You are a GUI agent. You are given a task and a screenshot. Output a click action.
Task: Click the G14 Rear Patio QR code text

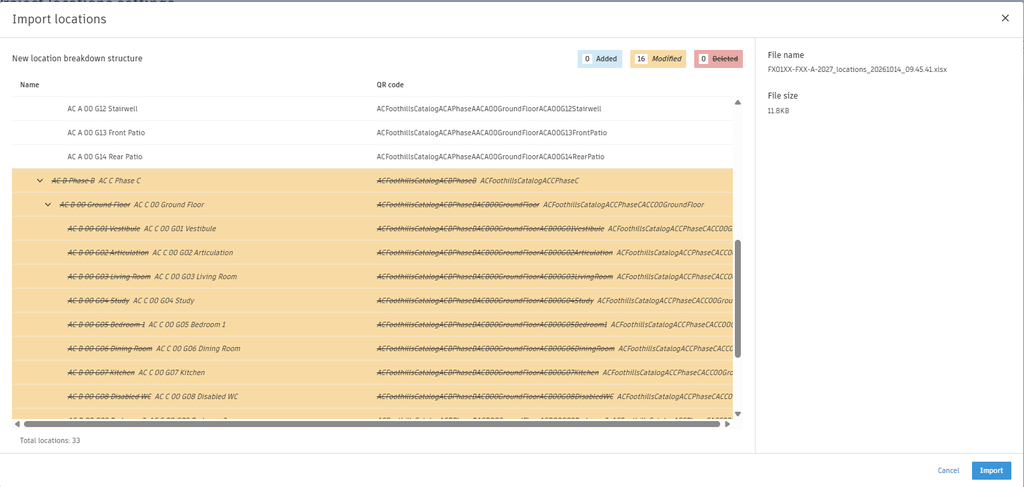[490, 157]
